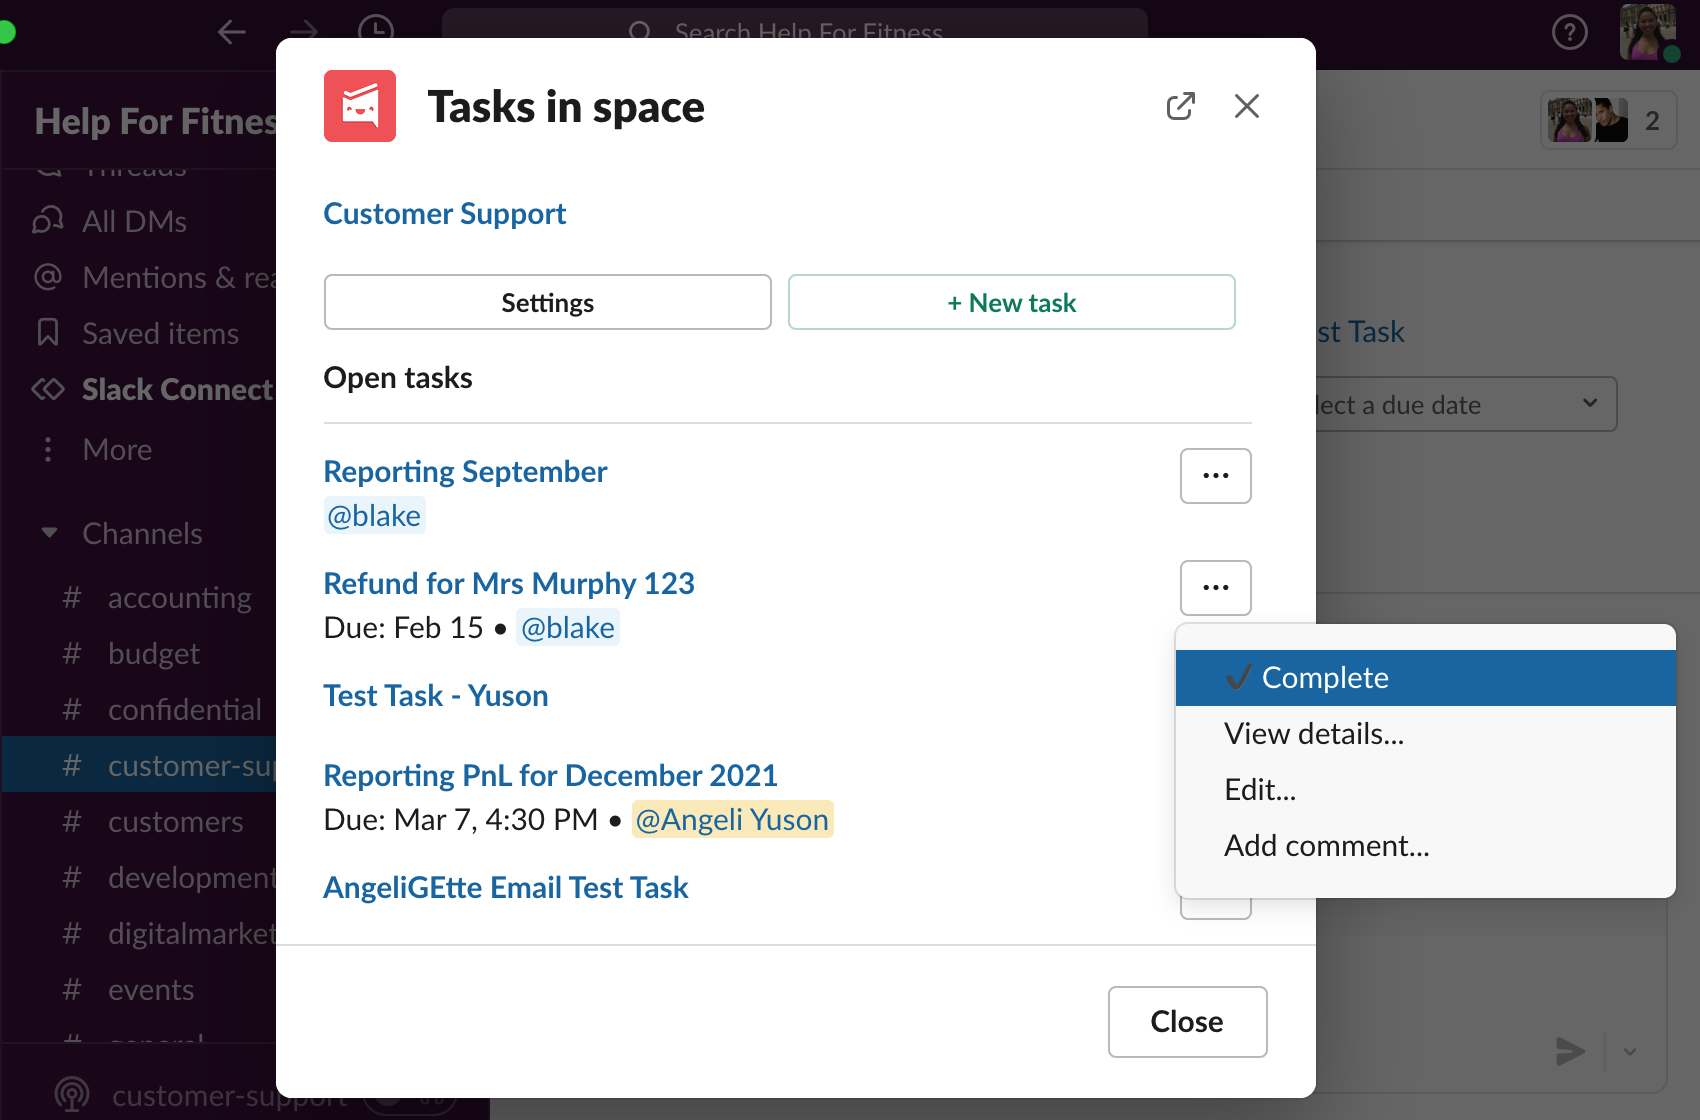Screen dimensions: 1700x1120
Task: Open the due date dropdown
Action: 1465,404
